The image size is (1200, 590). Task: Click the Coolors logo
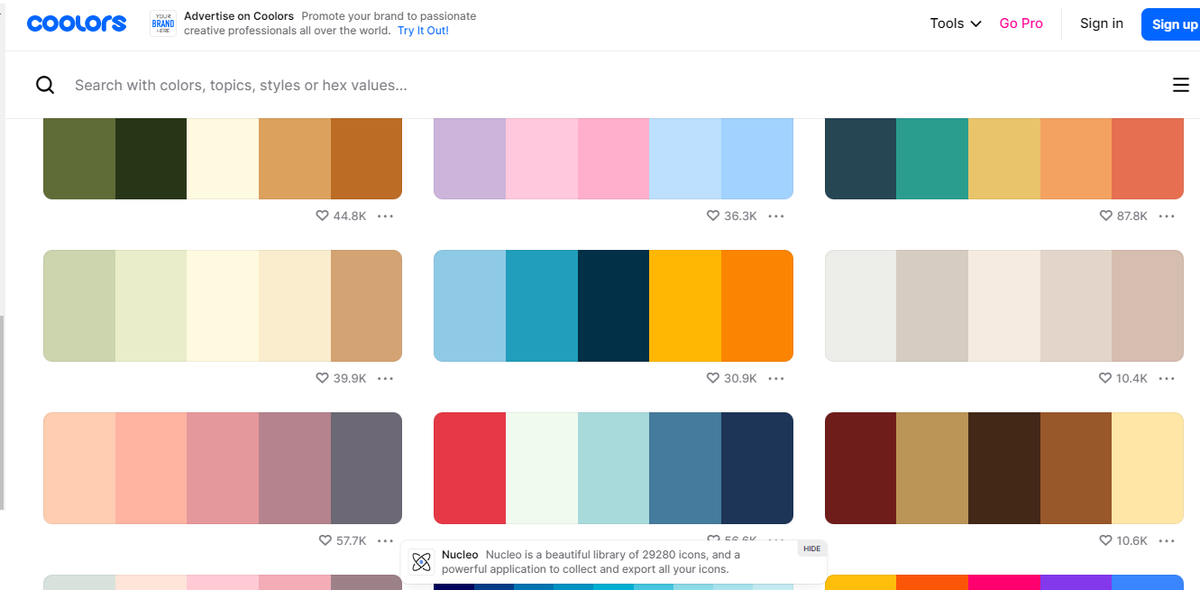pyautogui.click(x=76, y=23)
